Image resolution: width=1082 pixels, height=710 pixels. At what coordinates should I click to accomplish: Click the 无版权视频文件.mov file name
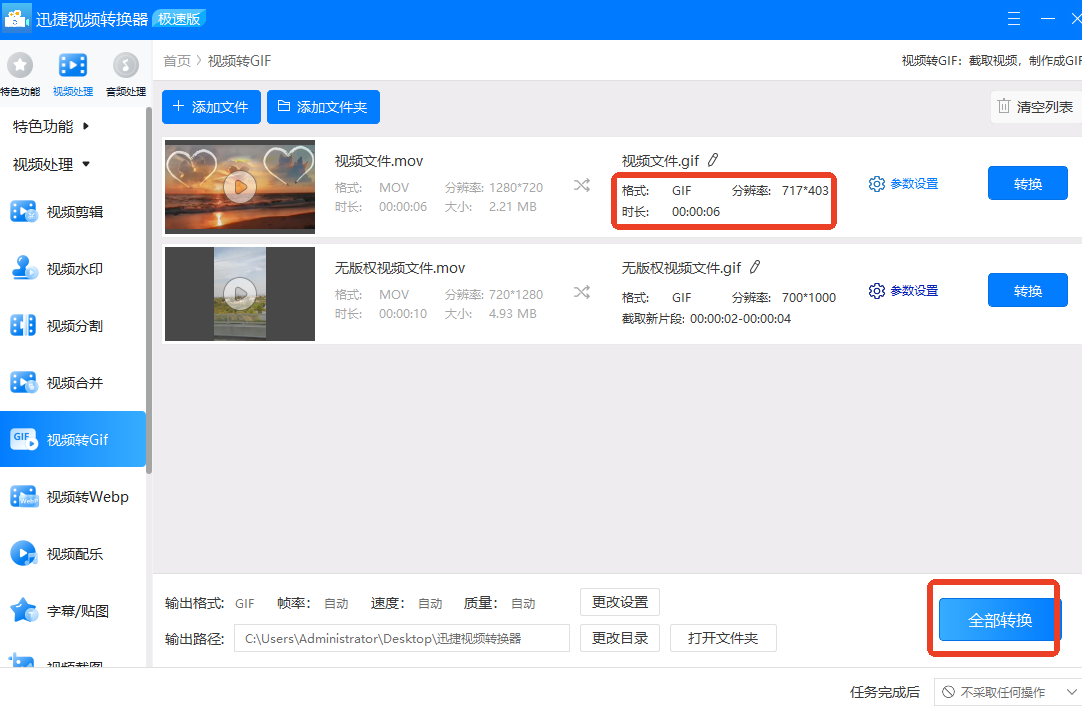tap(400, 268)
